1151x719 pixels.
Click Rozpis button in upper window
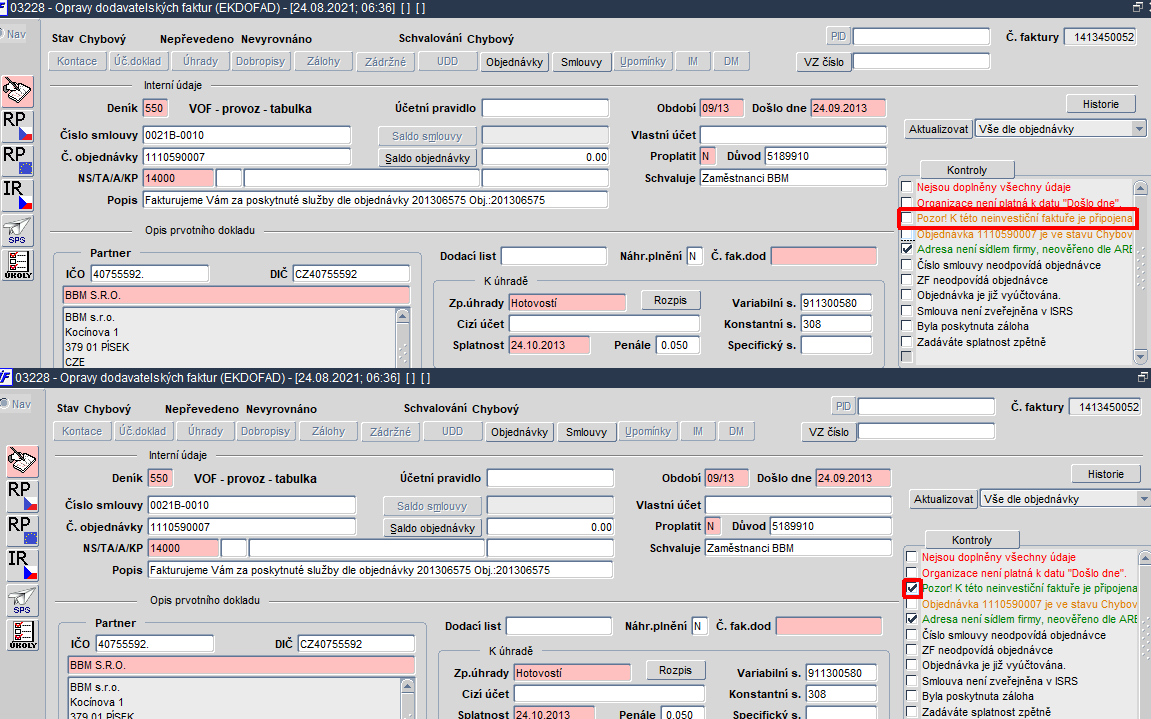[x=670, y=300]
